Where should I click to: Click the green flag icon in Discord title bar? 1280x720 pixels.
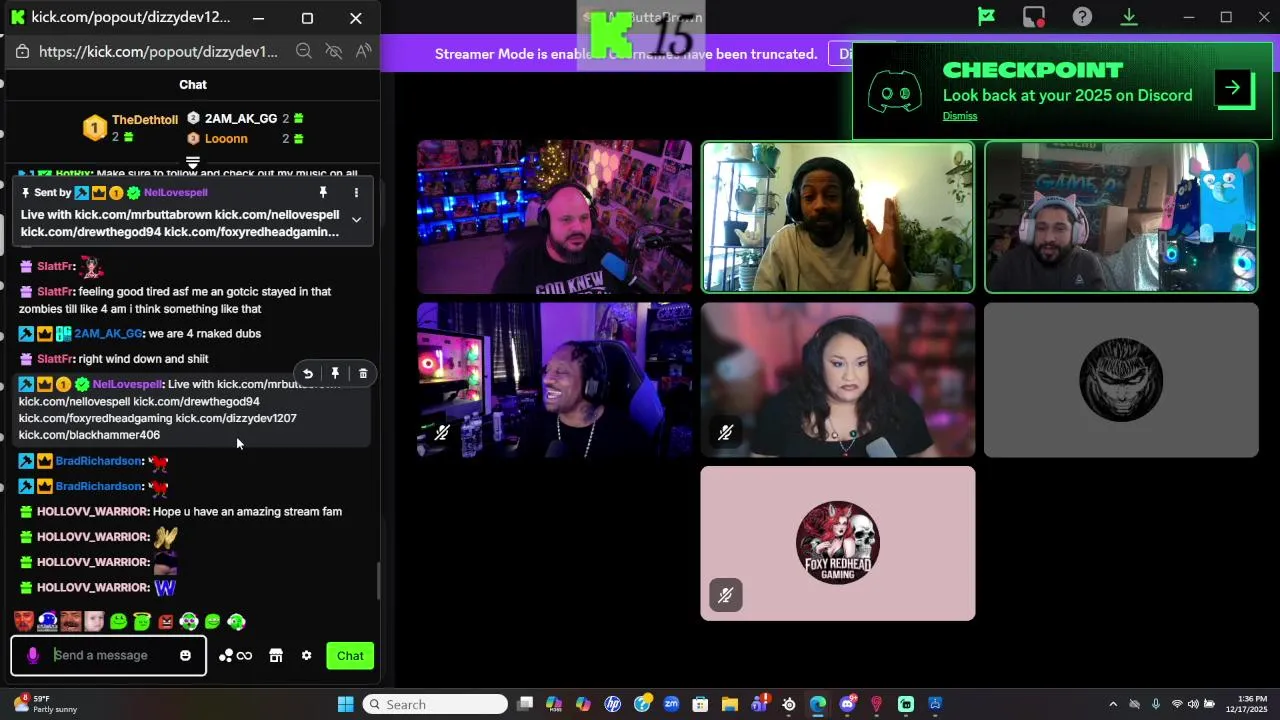[986, 17]
